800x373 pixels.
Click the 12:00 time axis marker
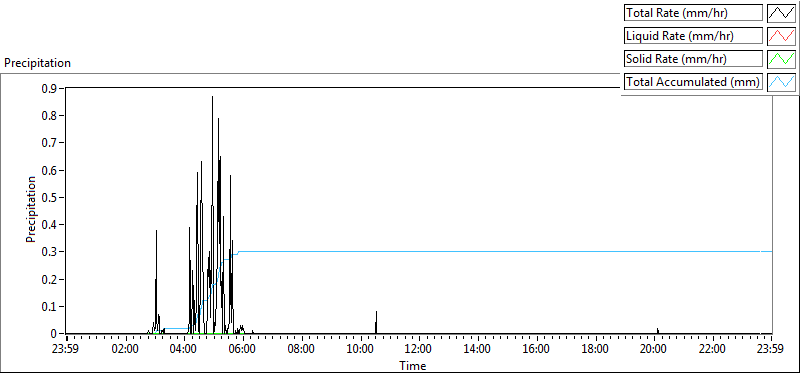(419, 350)
